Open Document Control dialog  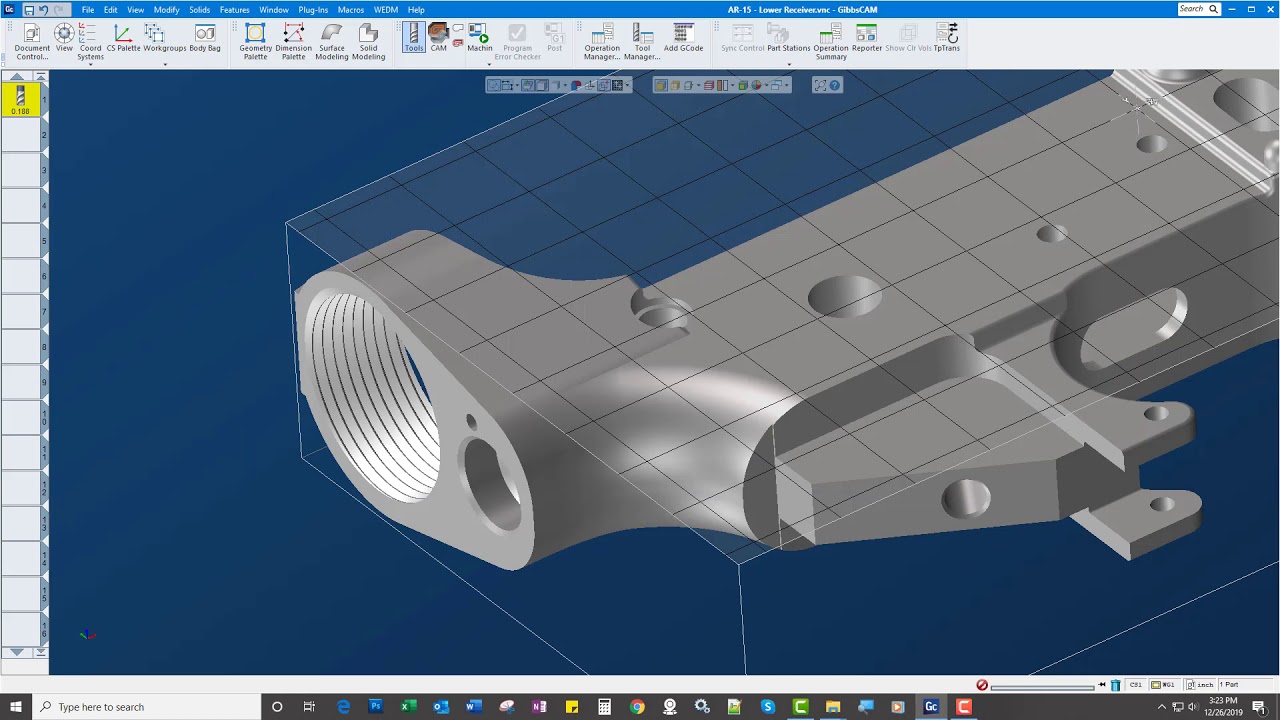(x=32, y=42)
